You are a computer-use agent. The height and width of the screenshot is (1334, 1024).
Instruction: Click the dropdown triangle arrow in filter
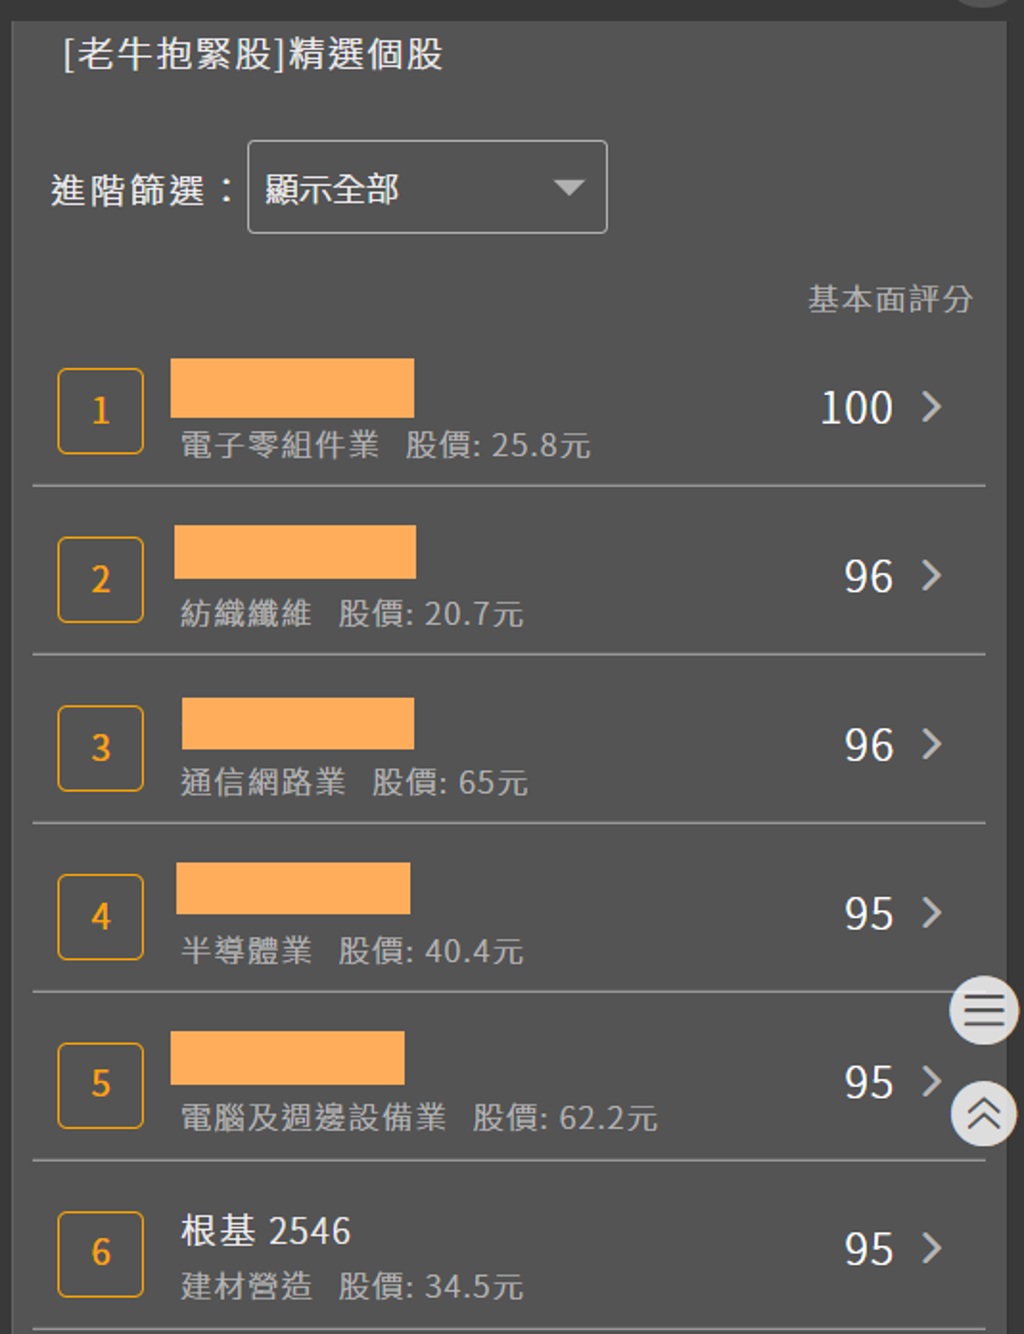(569, 187)
